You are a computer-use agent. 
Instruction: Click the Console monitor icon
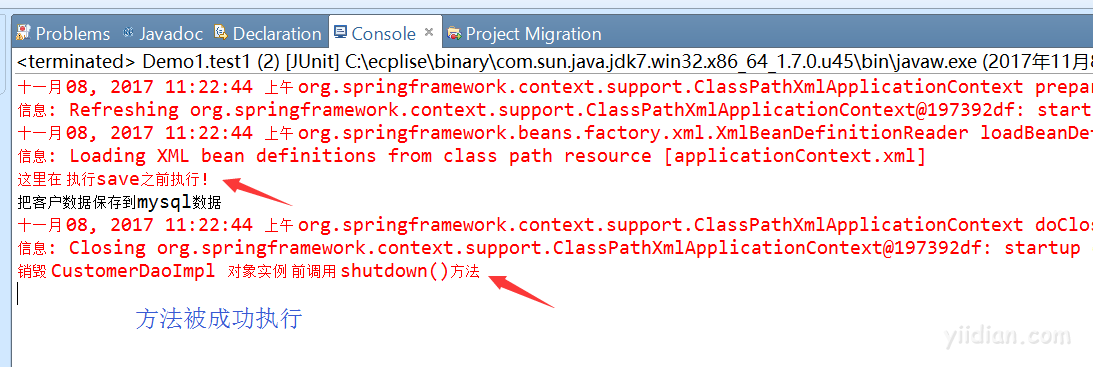(x=340, y=32)
